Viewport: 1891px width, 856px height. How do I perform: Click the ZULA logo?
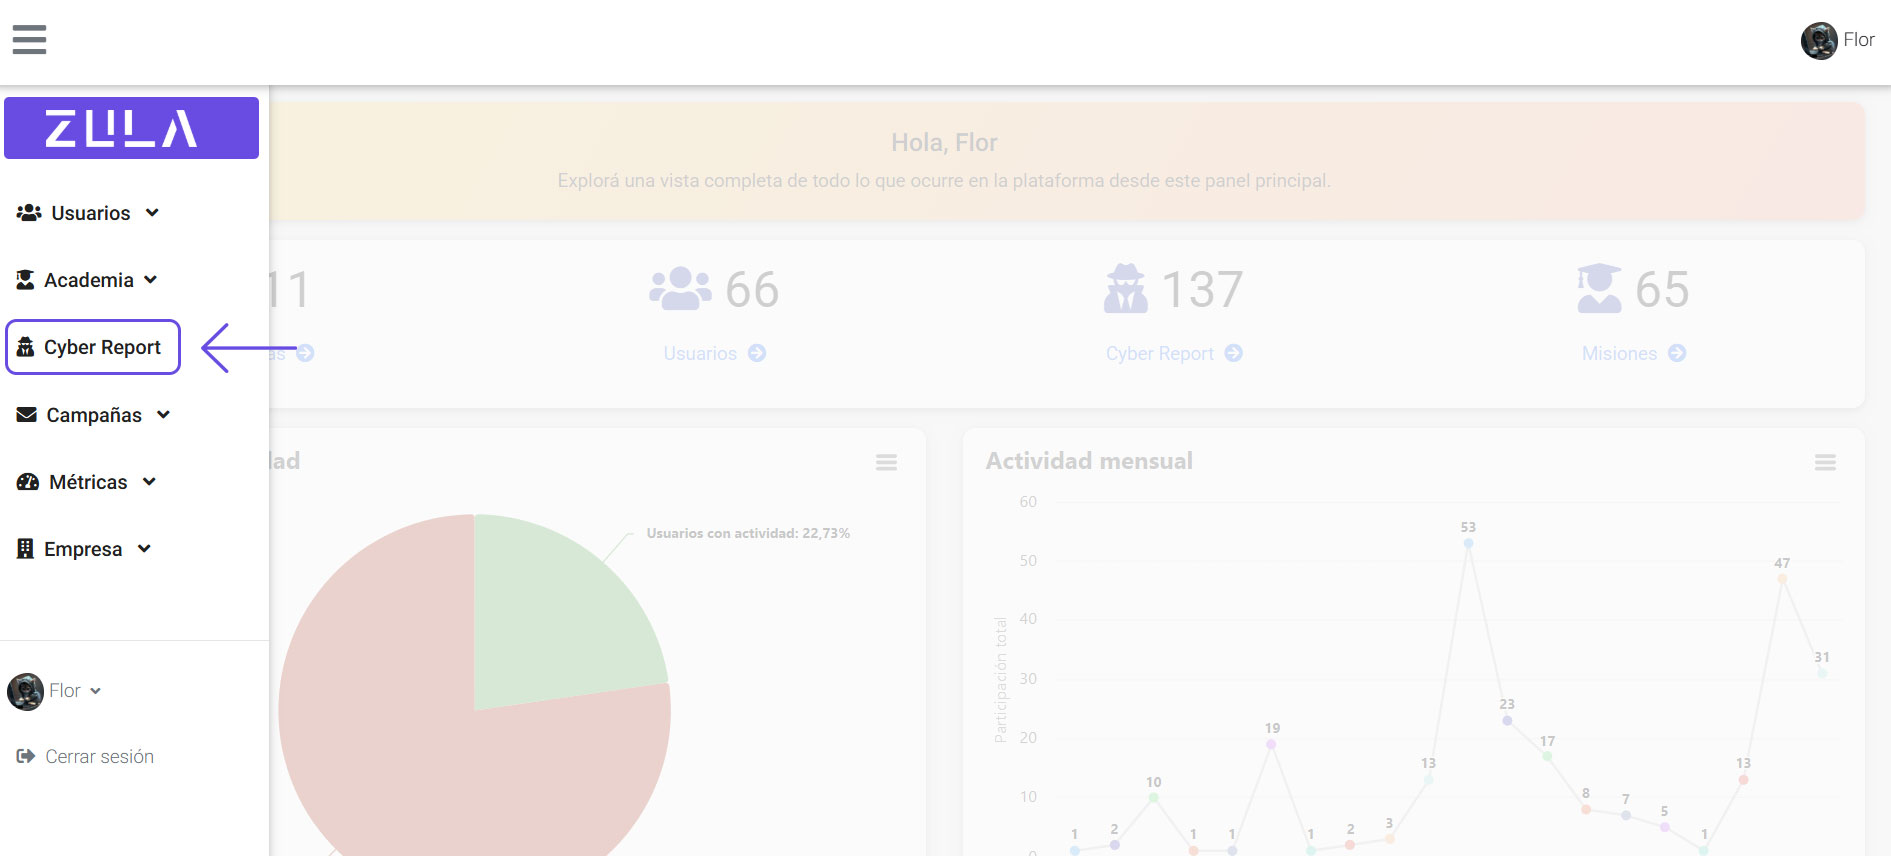click(131, 128)
